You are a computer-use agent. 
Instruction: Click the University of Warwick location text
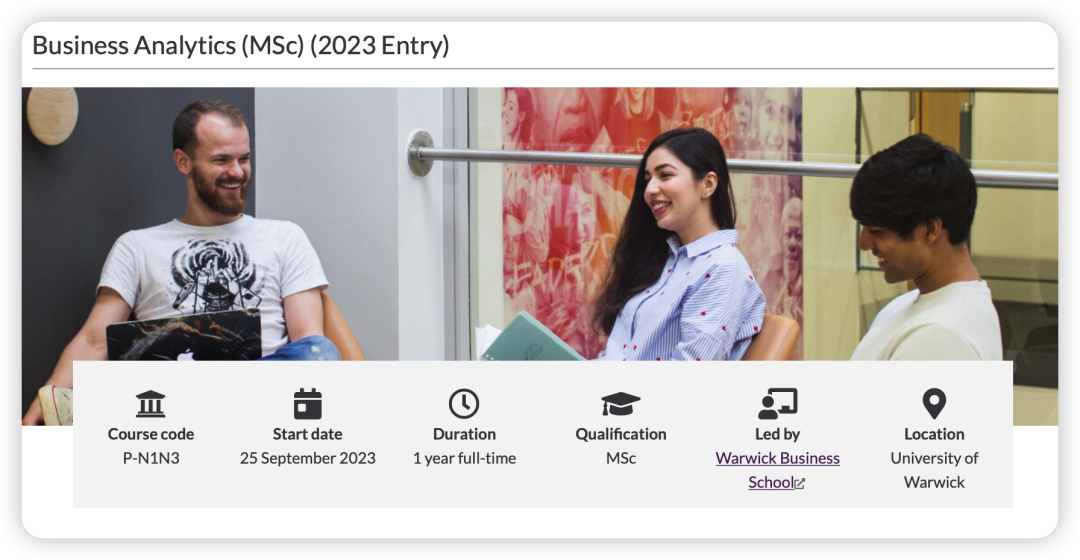[x=935, y=470]
